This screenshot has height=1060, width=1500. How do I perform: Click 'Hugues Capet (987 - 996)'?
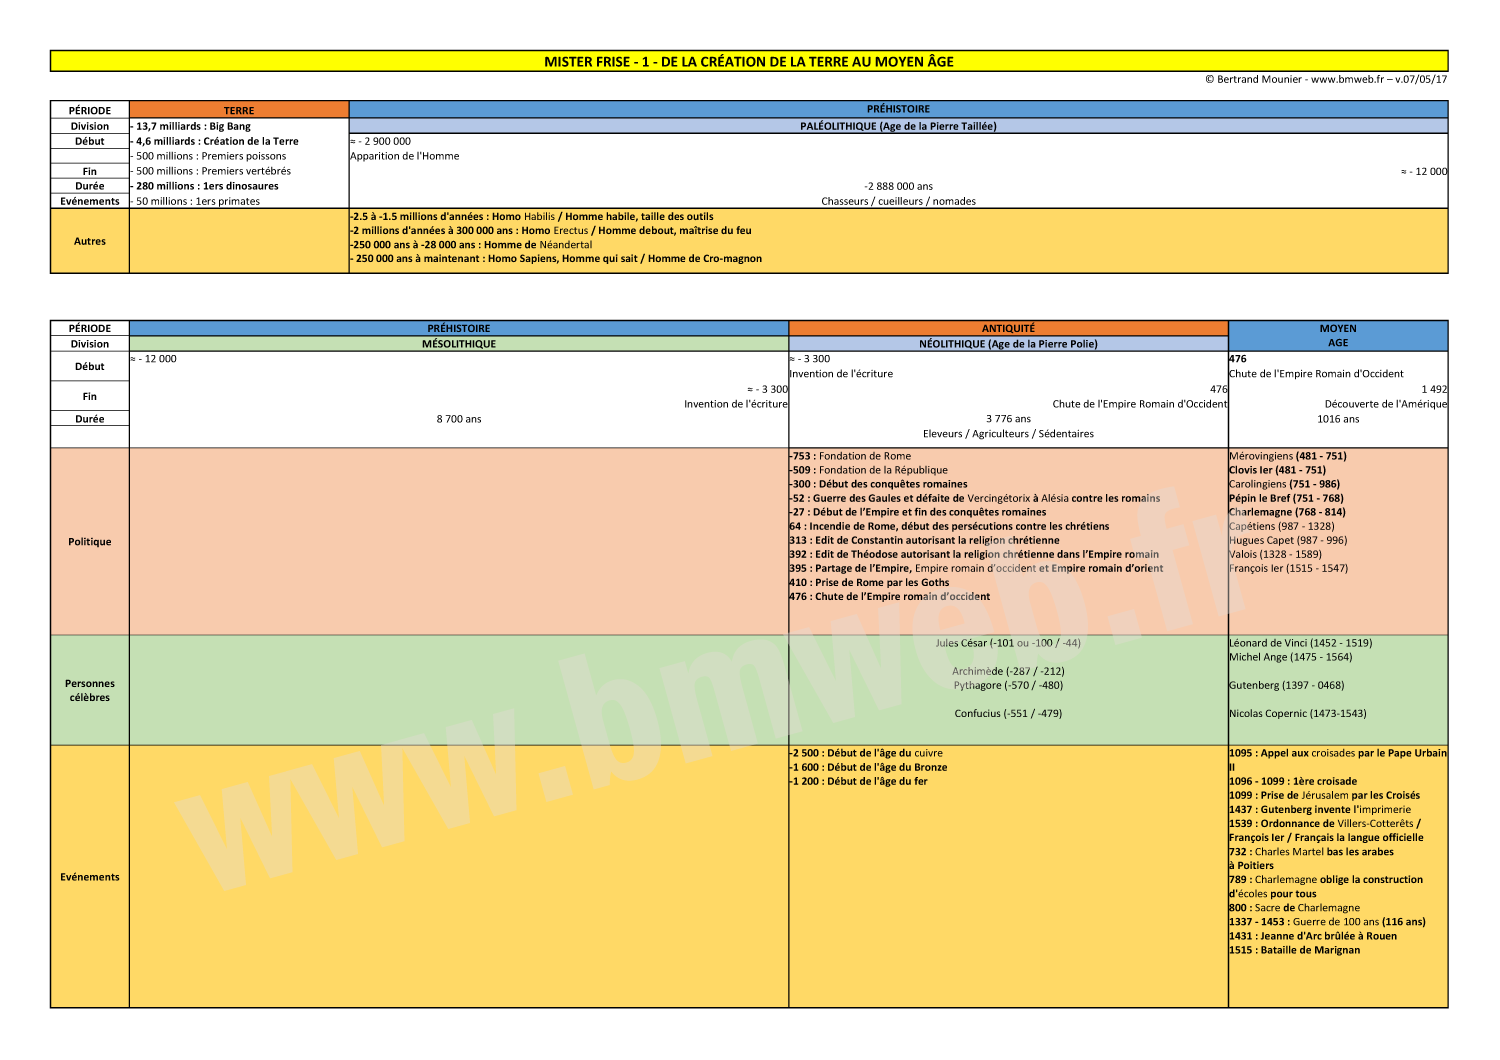tap(1288, 540)
